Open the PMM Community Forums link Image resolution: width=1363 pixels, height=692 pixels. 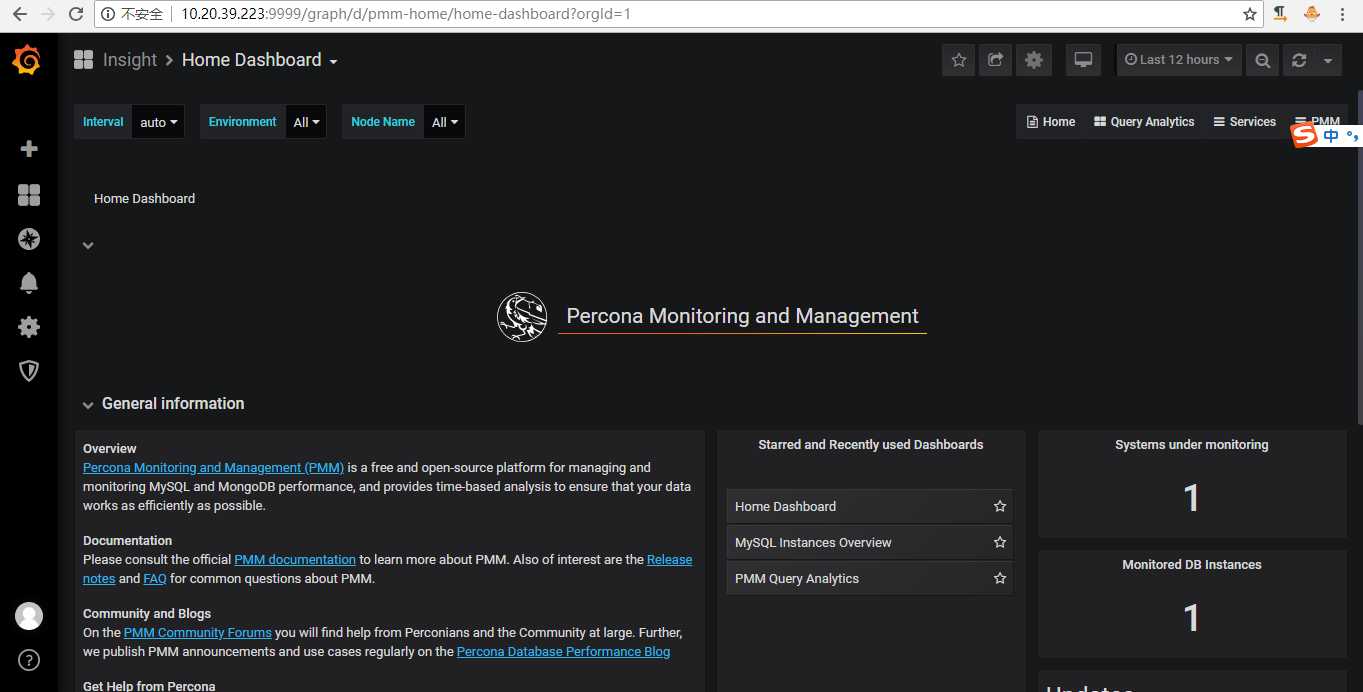tap(198, 632)
